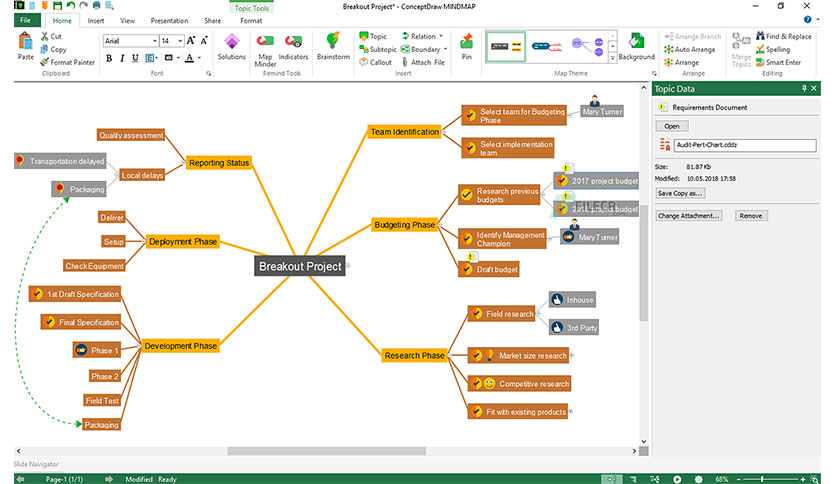The width and height of the screenshot is (836, 484).
Task: Pin the Topic Data panel
Action: tap(804, 88)
